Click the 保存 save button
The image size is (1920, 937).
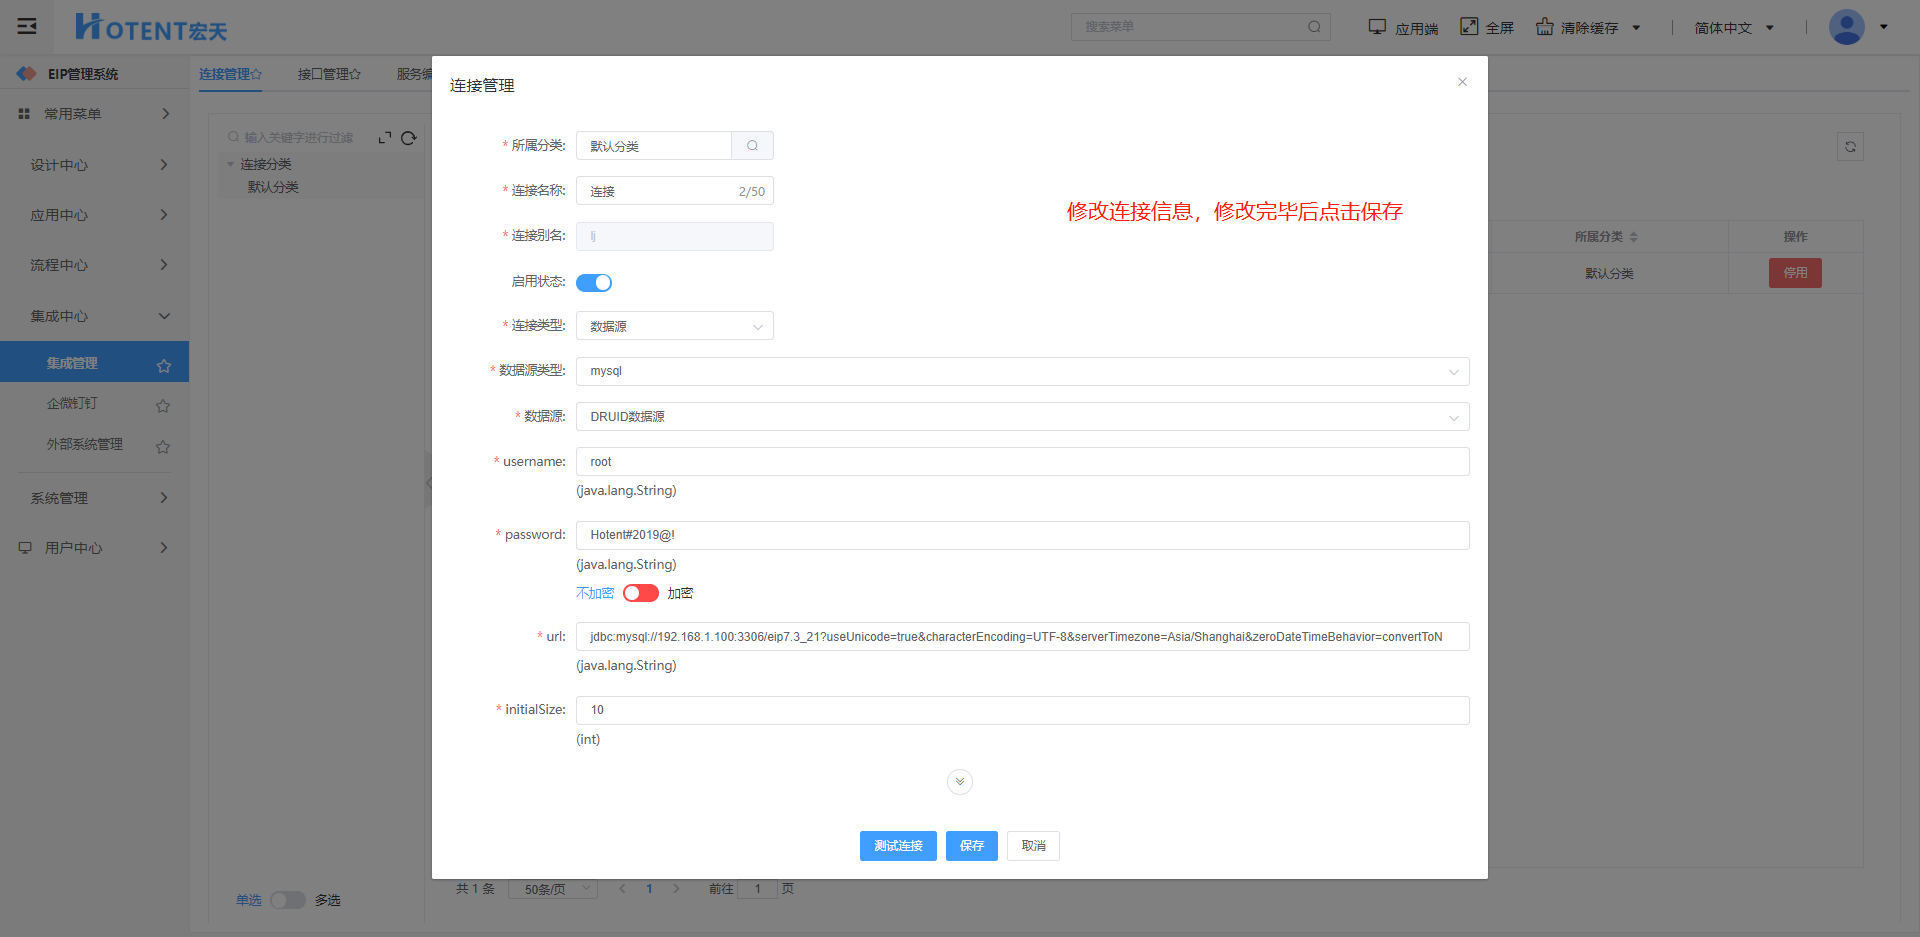(971, 846)
